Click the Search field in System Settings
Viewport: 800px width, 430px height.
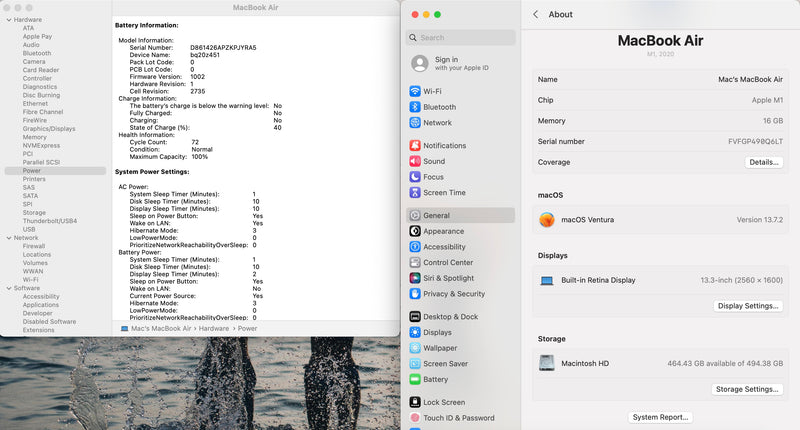tap(460, 38)
